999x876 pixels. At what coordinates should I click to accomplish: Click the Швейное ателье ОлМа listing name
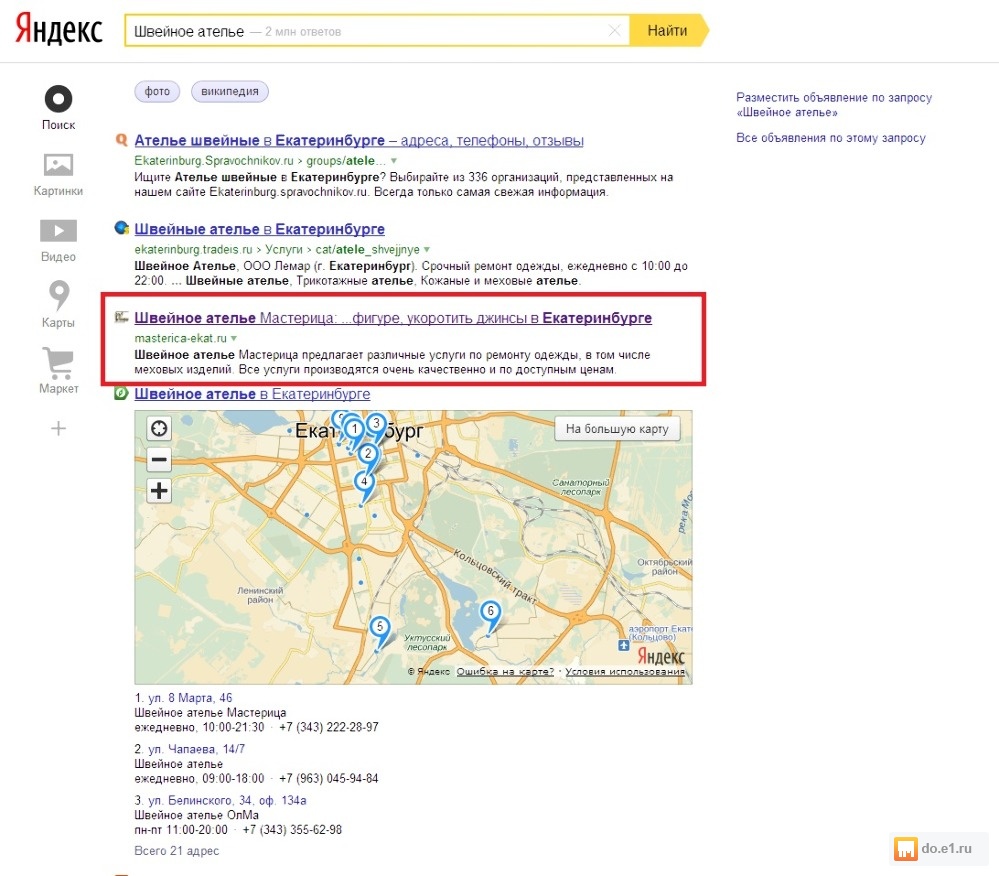click(x=196, y=815)
